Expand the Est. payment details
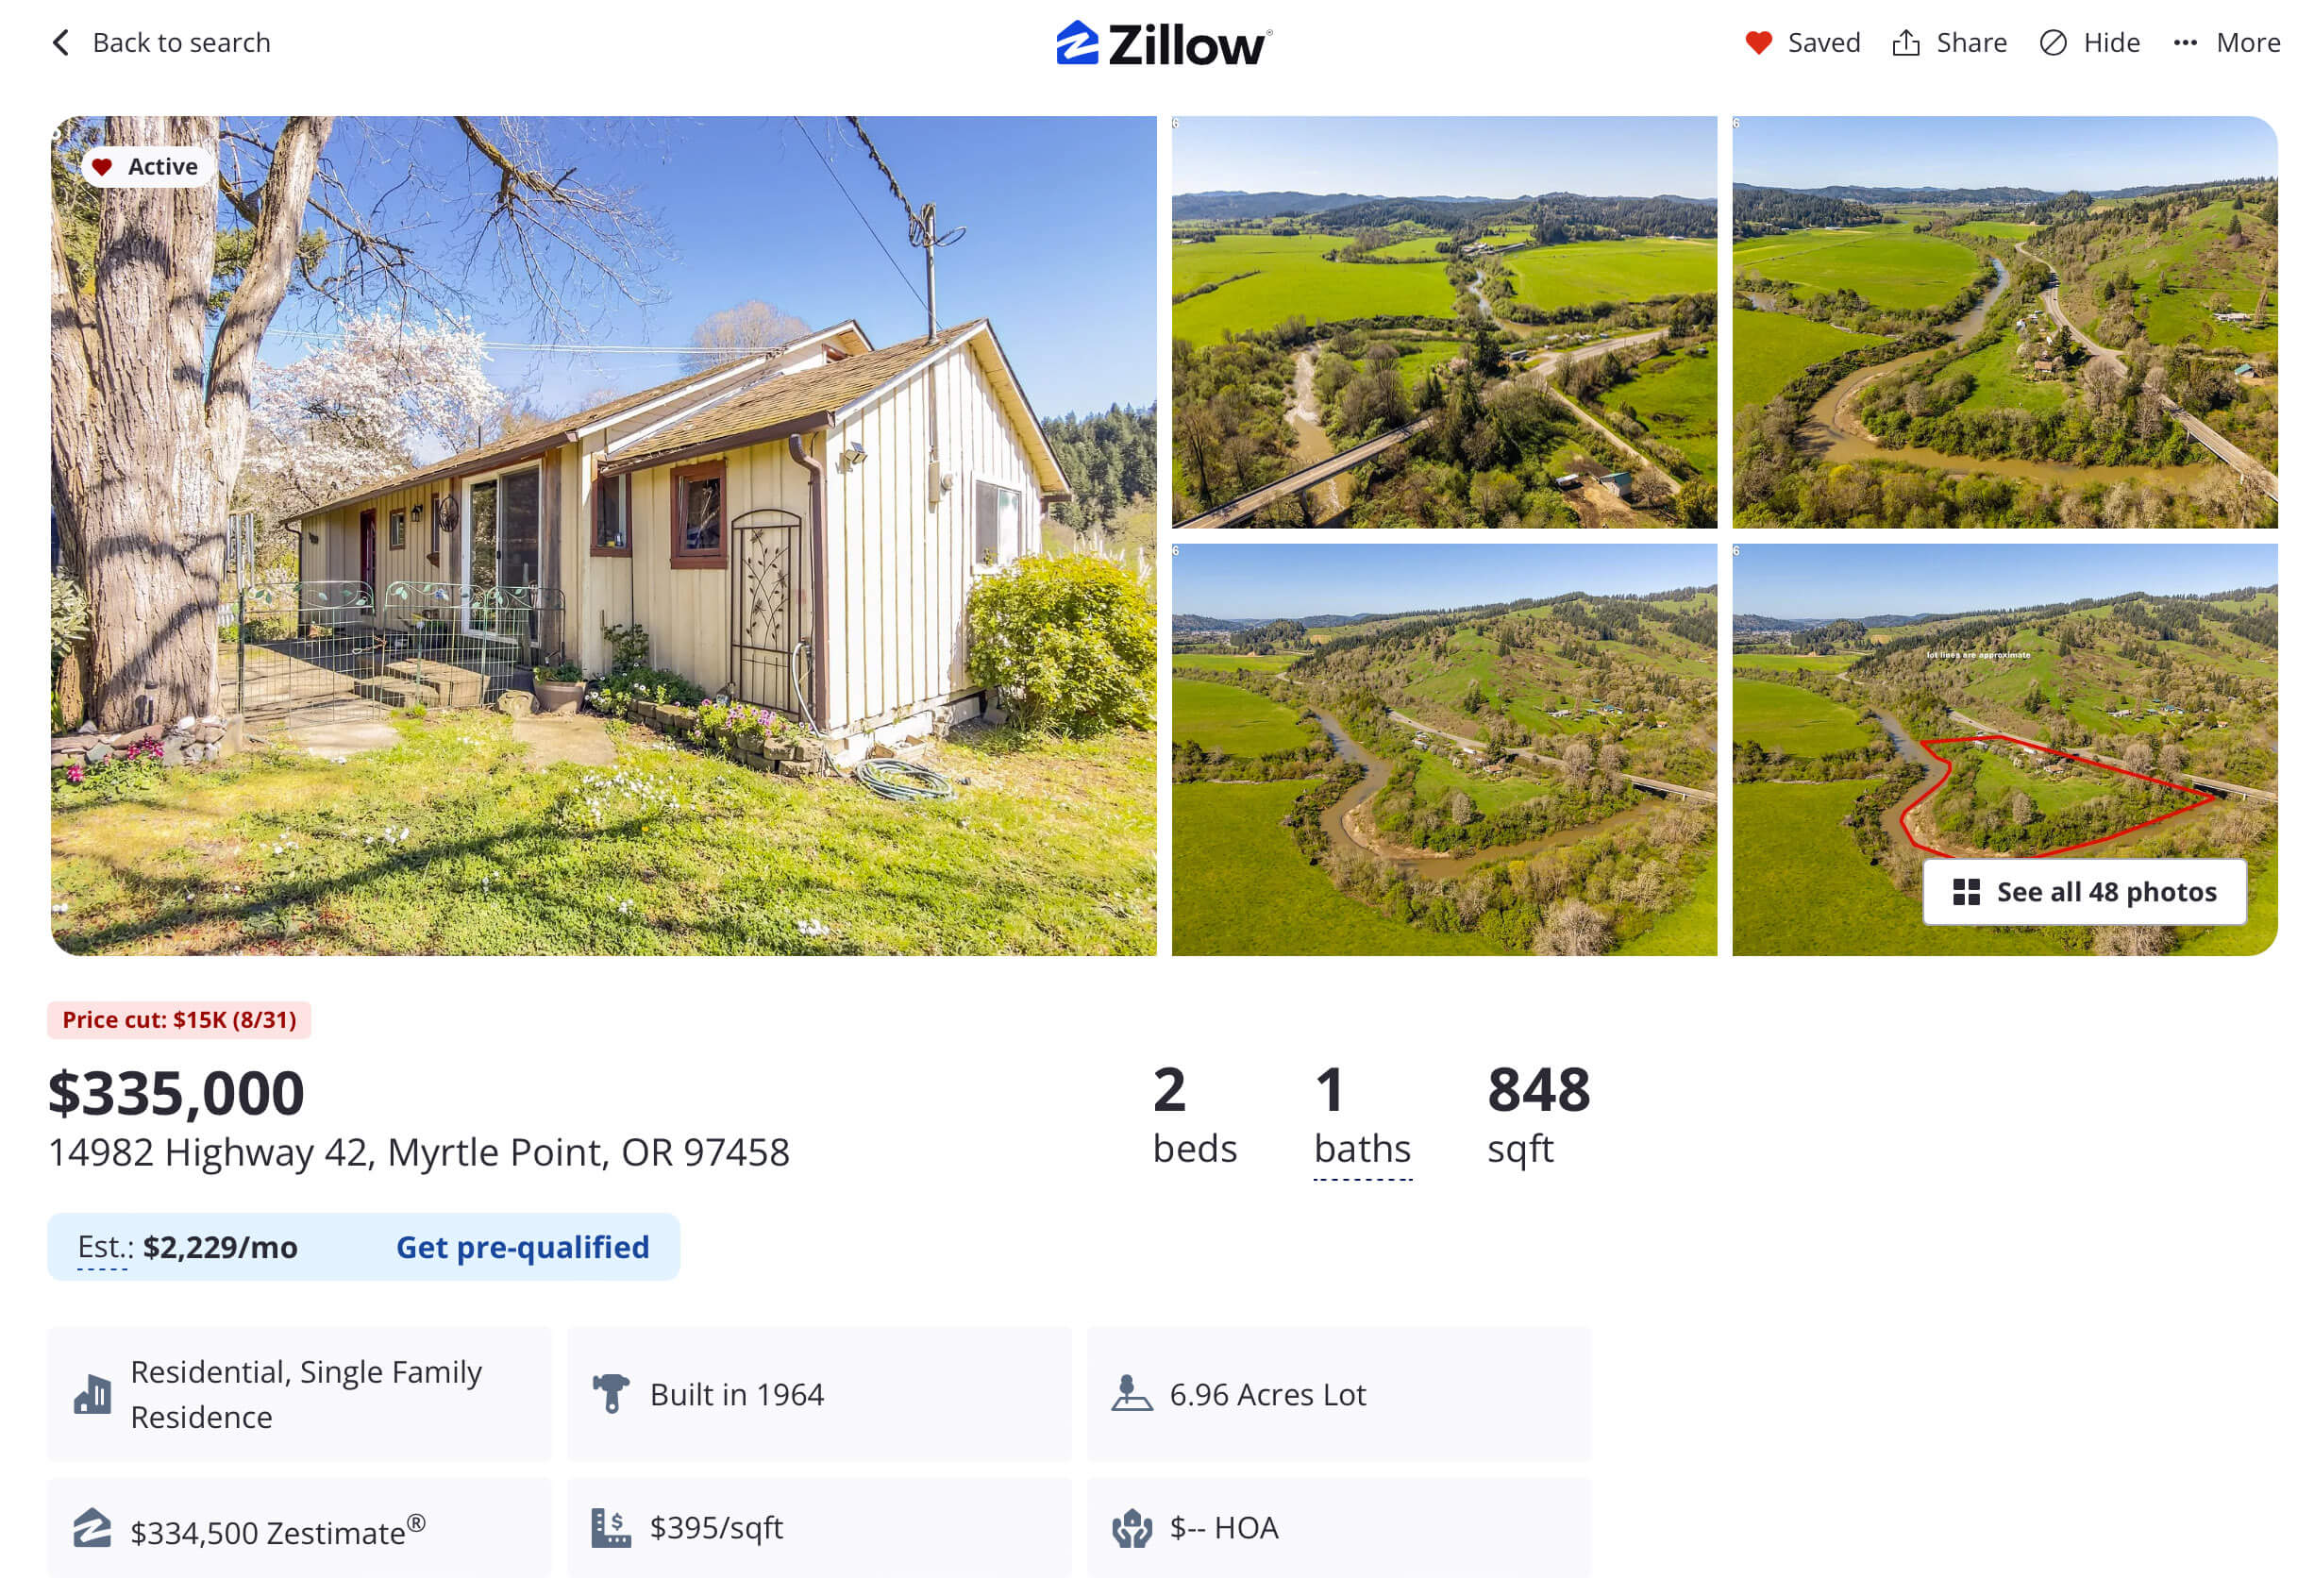 pos(104,1247)
